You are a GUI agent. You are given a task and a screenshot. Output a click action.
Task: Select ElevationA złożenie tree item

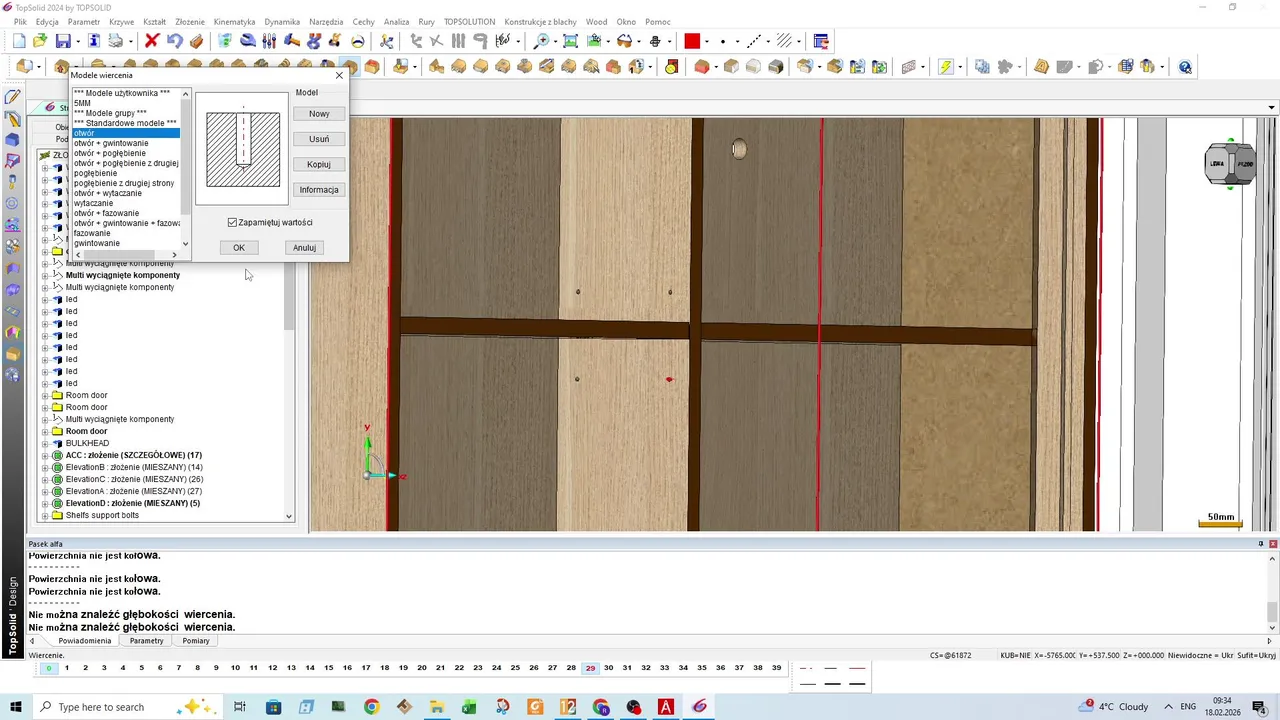pyautogui.click(x=134, y=491)
